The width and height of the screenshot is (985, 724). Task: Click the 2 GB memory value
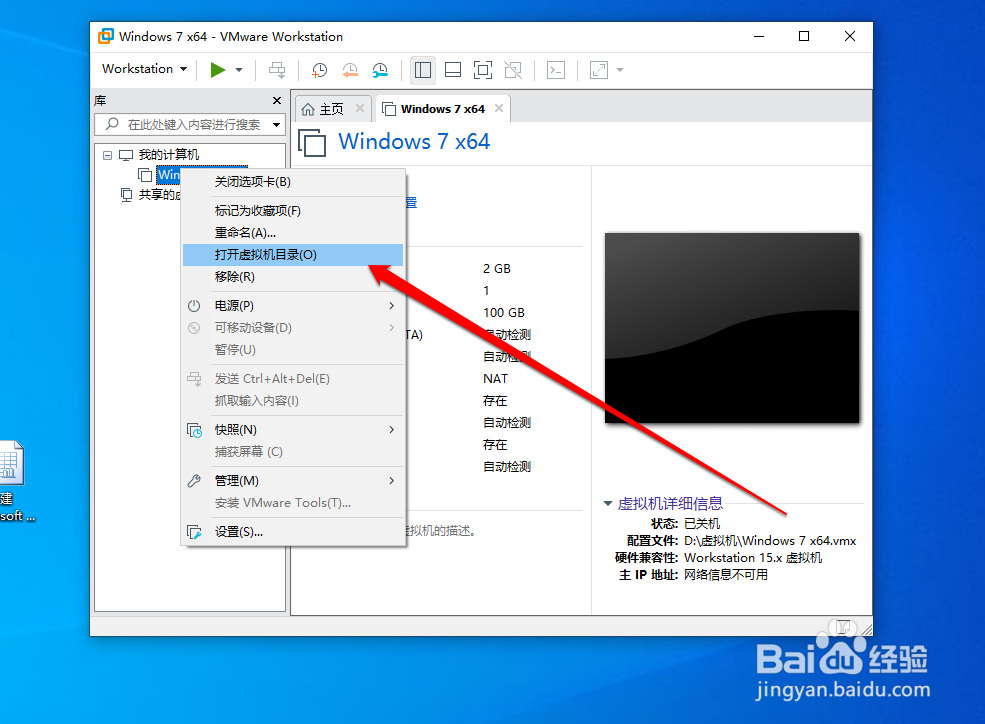coord(496,269)
